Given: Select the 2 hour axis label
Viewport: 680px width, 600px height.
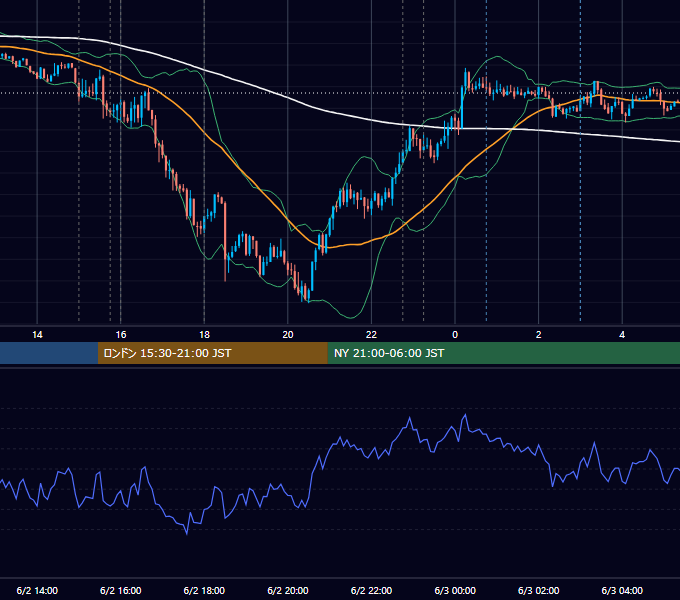Looking at the screenshot, I should [x=539, y=335].
